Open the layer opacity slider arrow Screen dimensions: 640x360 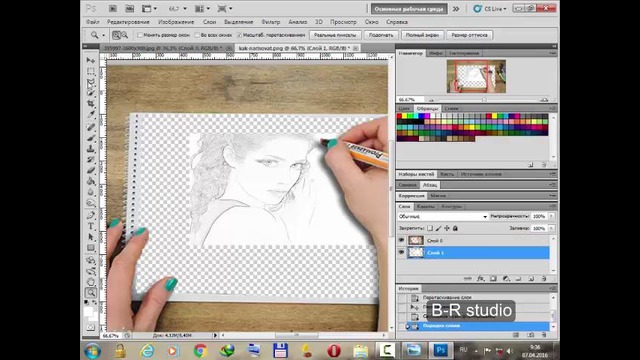(x=551, y=216)
